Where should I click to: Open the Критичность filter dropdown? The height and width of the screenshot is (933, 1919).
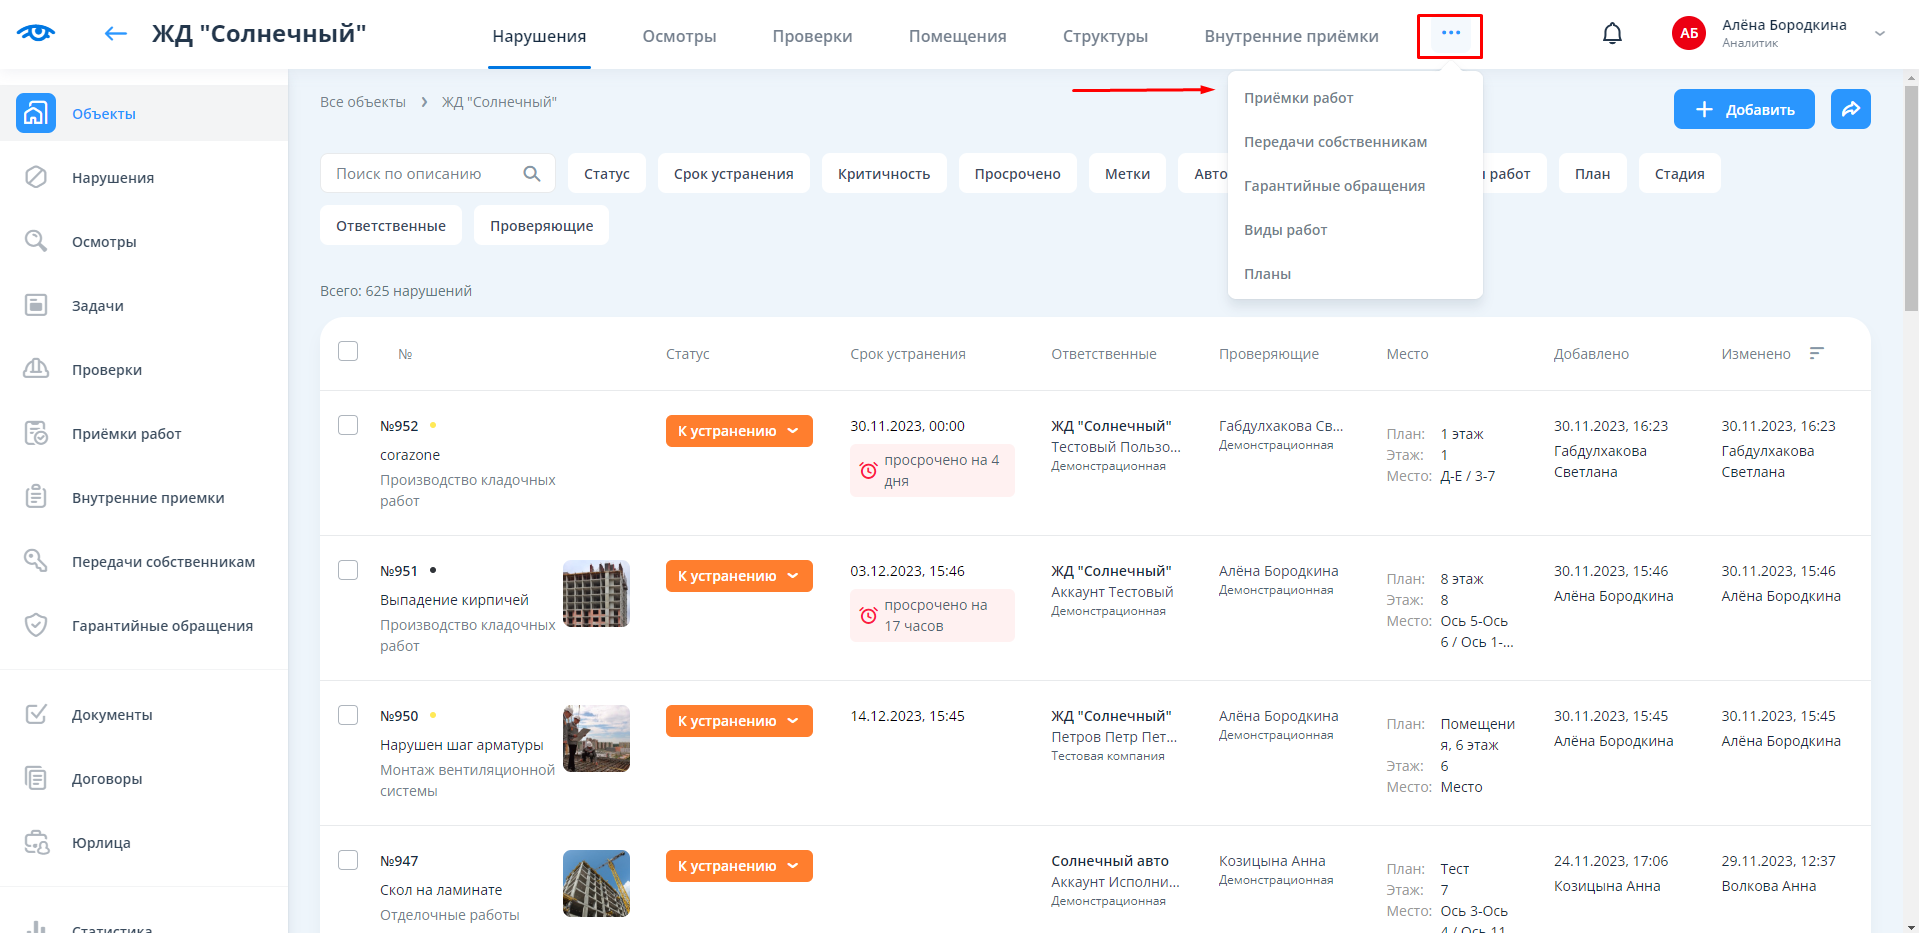[883, 174]
